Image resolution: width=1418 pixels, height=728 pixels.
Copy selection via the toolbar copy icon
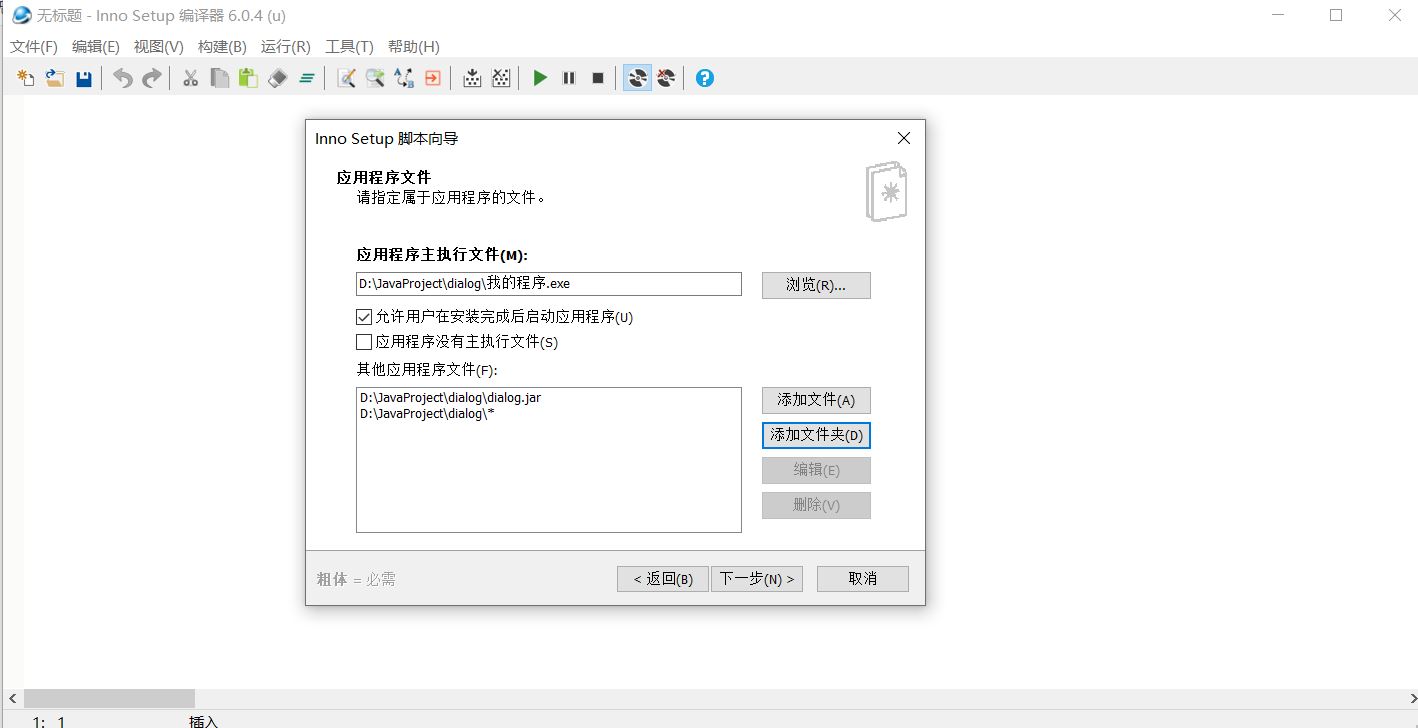219,78
